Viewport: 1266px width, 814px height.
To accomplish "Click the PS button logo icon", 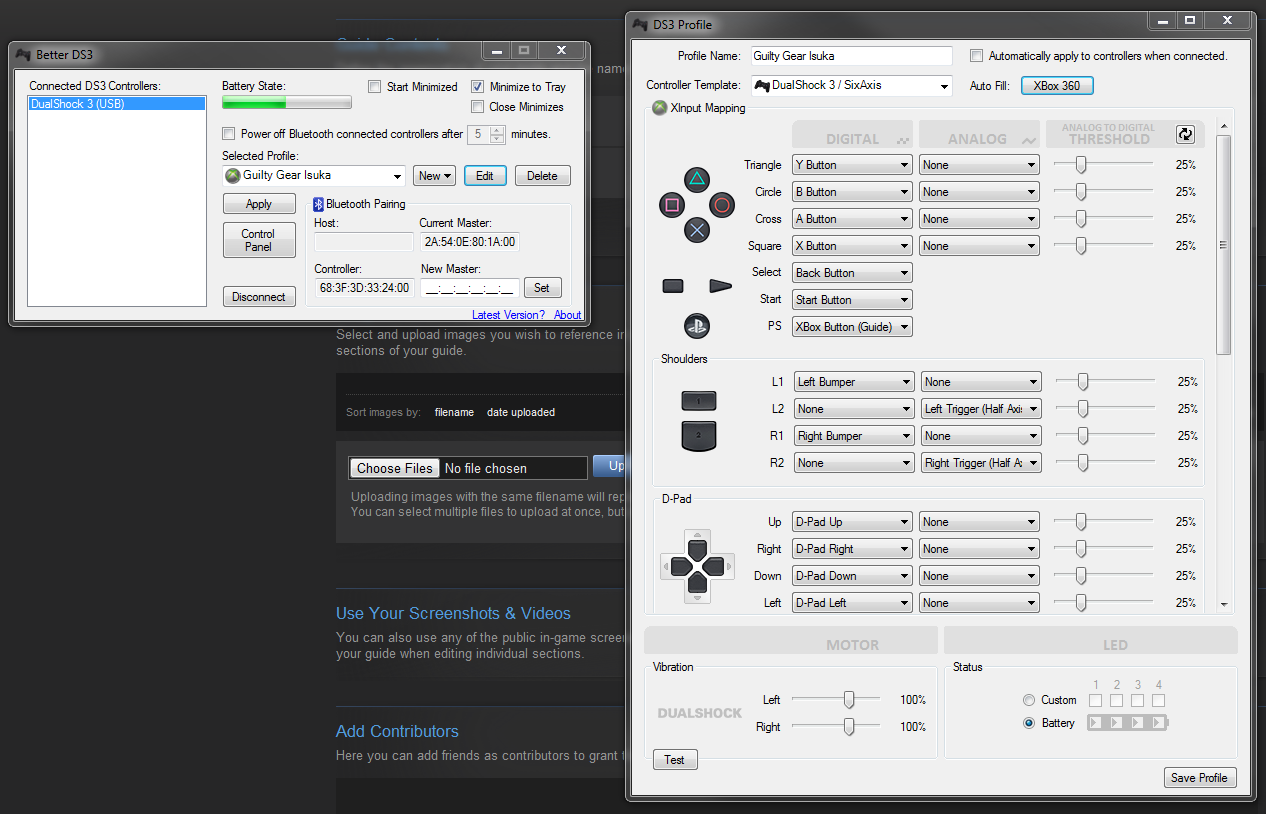I will [x=697, y=325].
